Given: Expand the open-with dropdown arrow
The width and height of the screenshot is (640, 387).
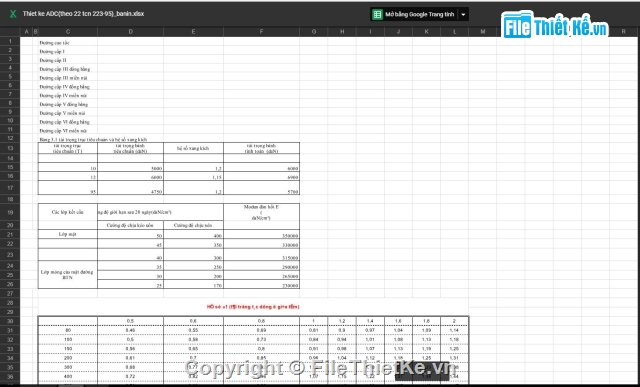Looking at the screenshot, I should point(463,14).
